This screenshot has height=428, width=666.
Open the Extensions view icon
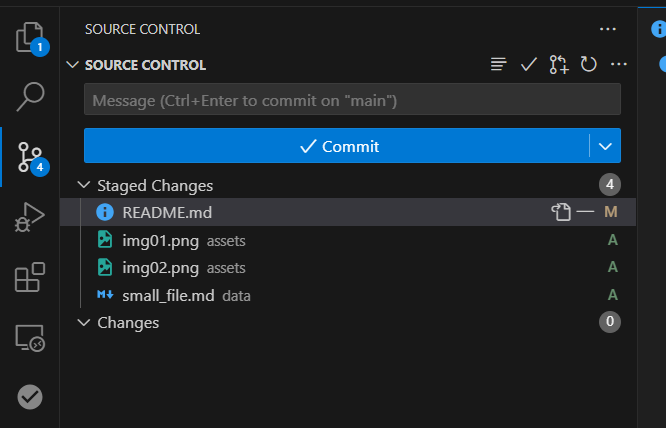pos(30,277)
